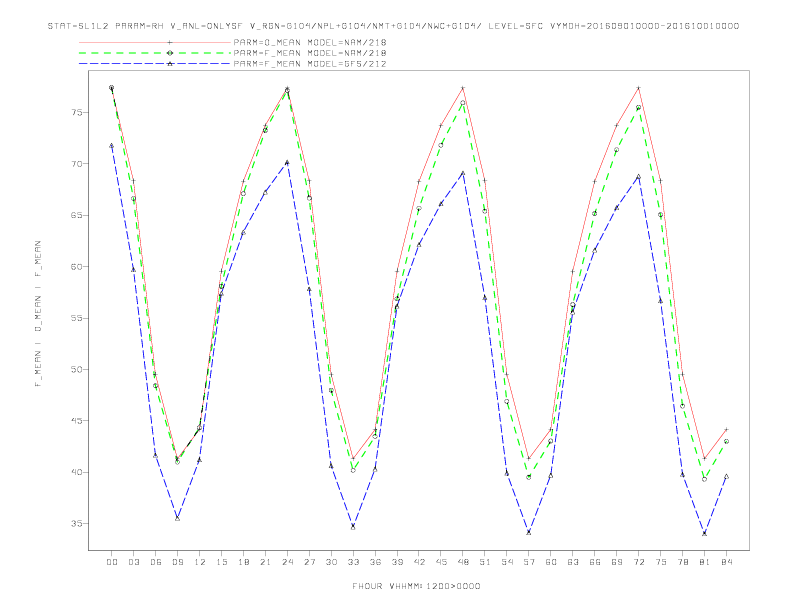
Task: Click forecast hour 42 on x-axis
Action: coord(419,562)
